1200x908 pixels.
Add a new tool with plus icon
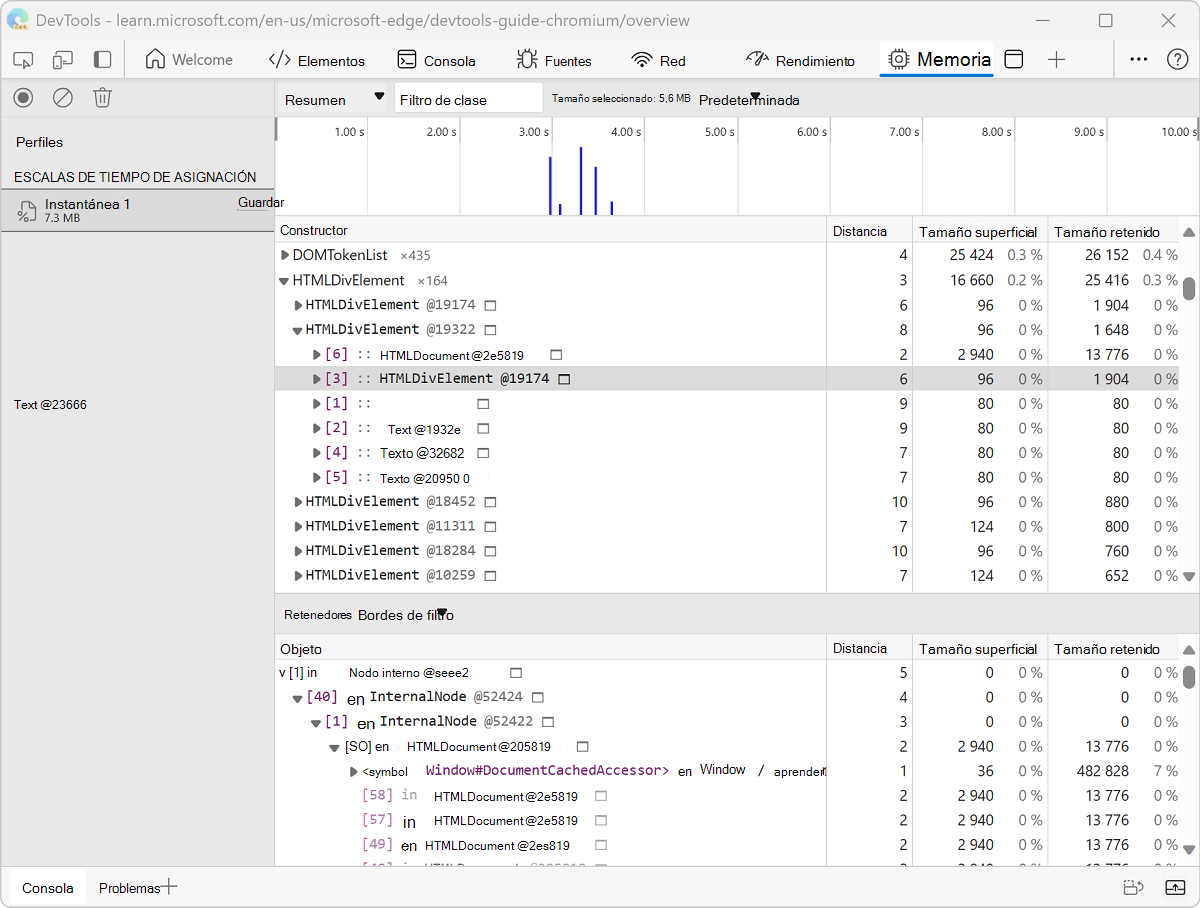pyautogui.click(x=1056, y=60)
